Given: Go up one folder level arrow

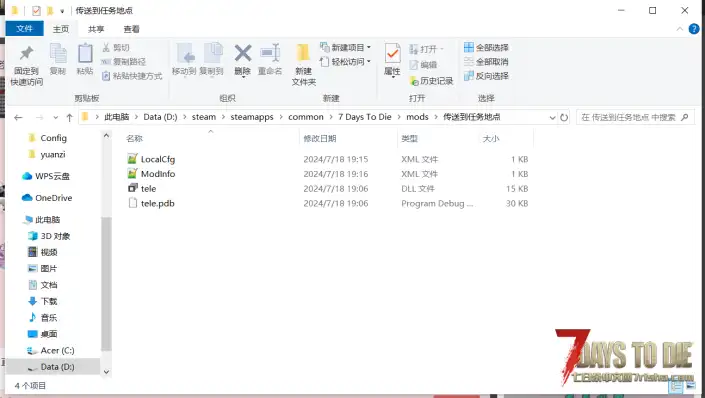Looking at the screenshot, I should [69, 117].
